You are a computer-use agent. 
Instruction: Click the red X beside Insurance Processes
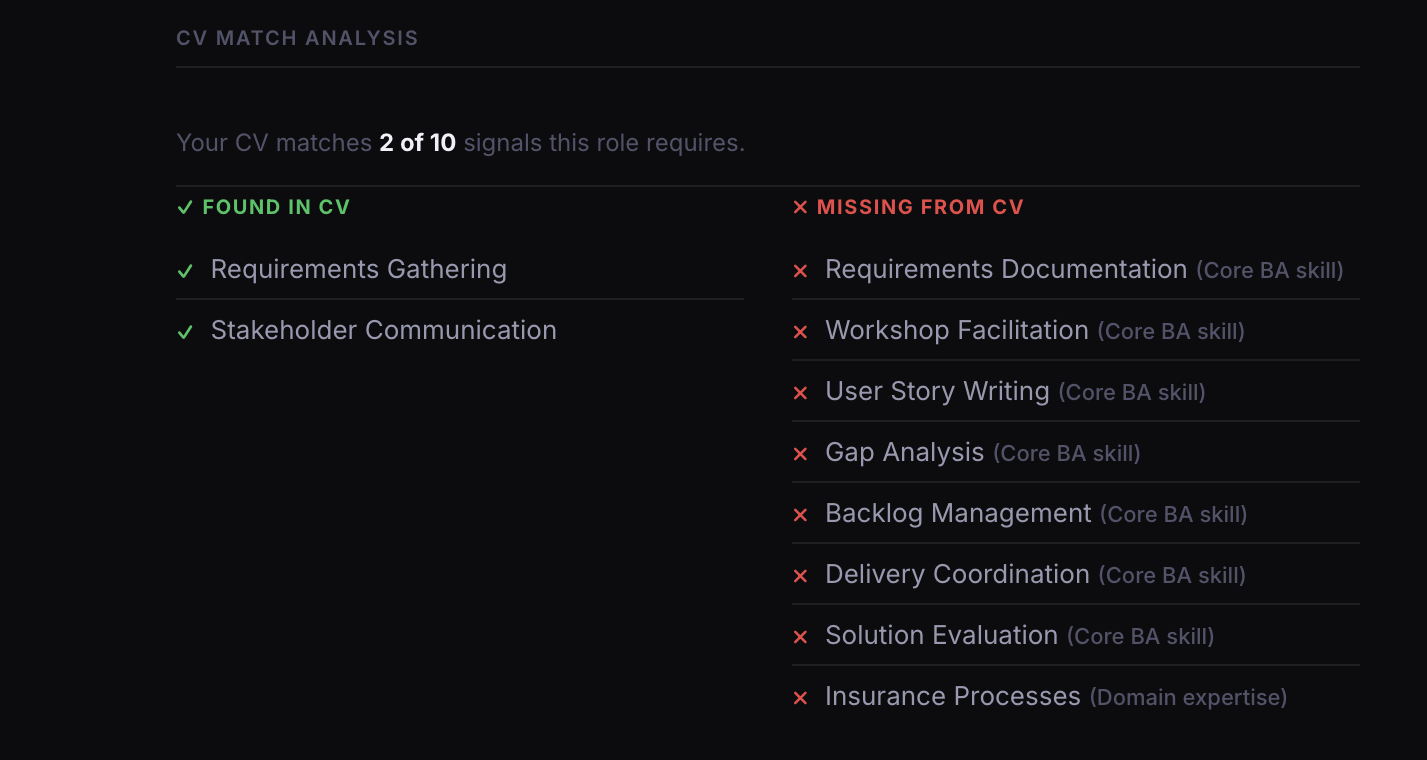[800, 698]
